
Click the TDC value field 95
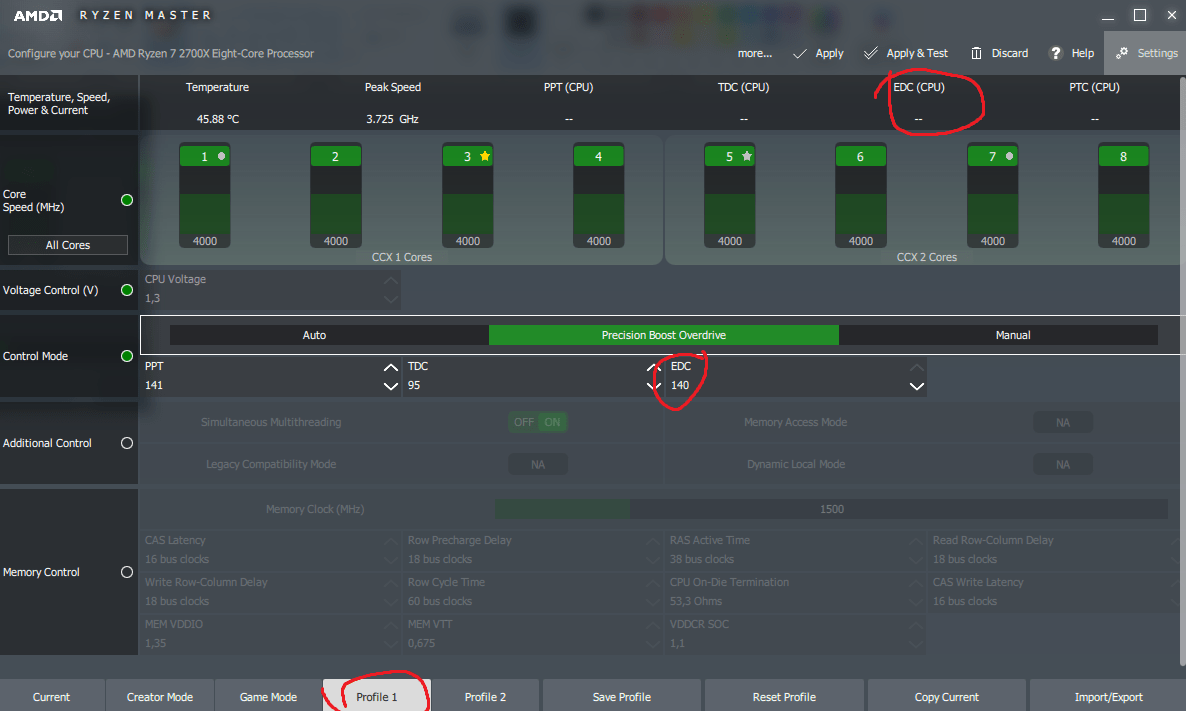(414, 385)
